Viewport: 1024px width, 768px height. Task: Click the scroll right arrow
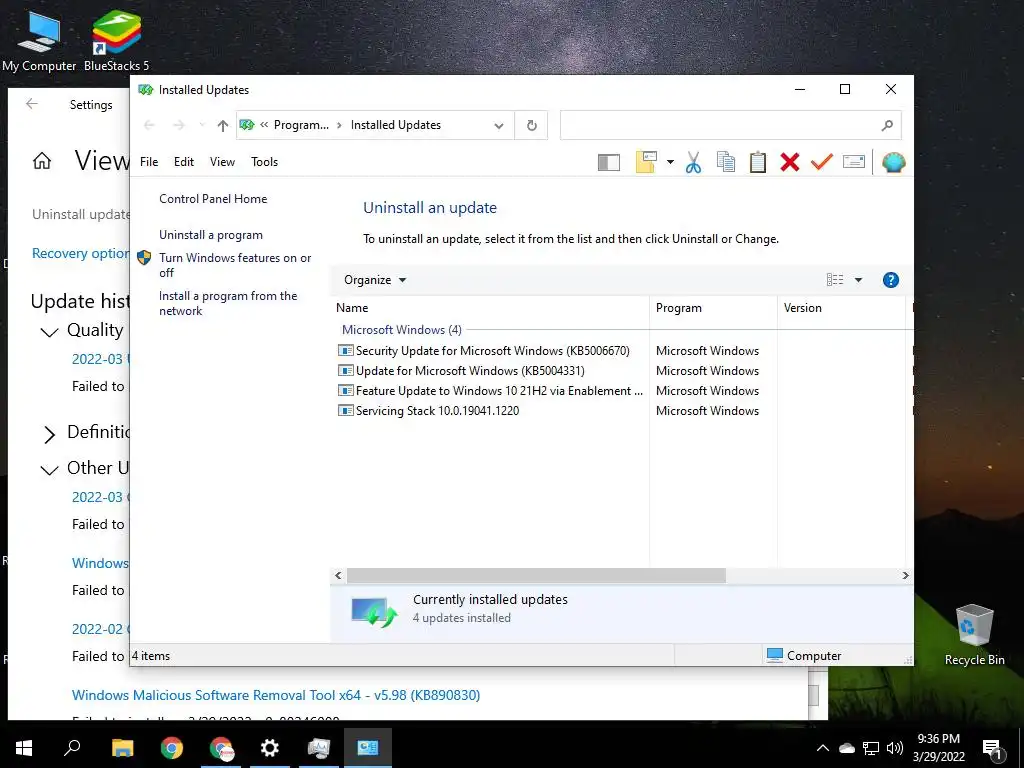coord(905,575)
